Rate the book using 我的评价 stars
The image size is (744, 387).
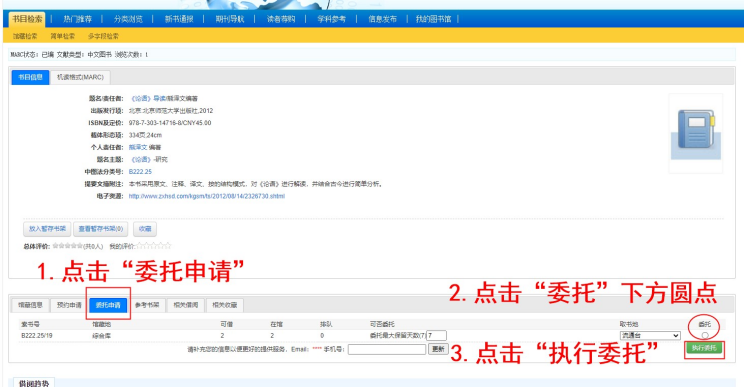pos(153,246)
